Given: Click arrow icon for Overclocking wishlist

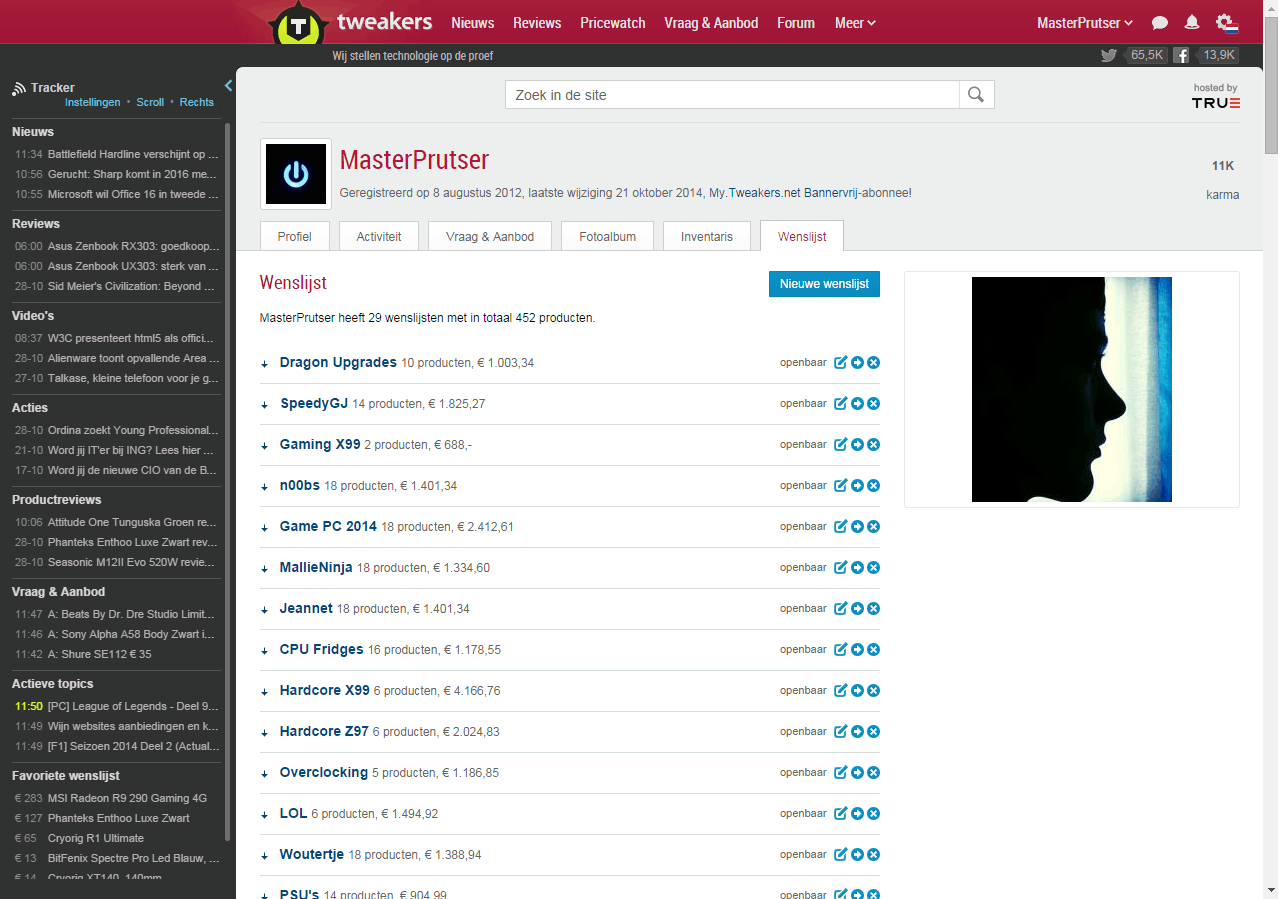Looking at the screenshot, I should tap(857, 772).
